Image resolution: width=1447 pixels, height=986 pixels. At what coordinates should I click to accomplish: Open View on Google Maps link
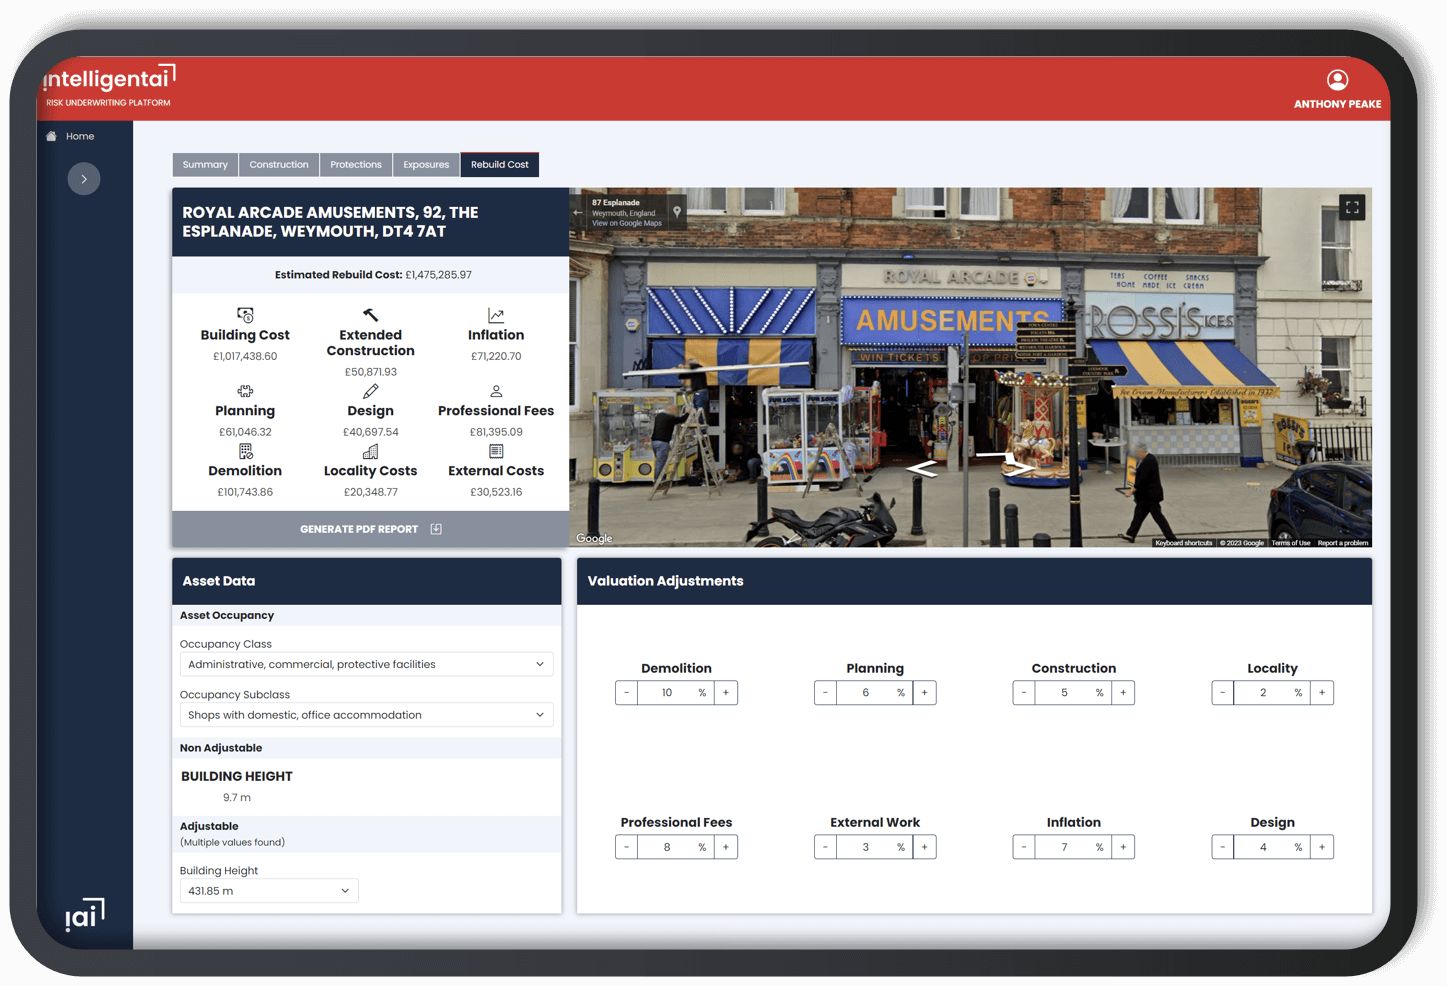(627, 223)
